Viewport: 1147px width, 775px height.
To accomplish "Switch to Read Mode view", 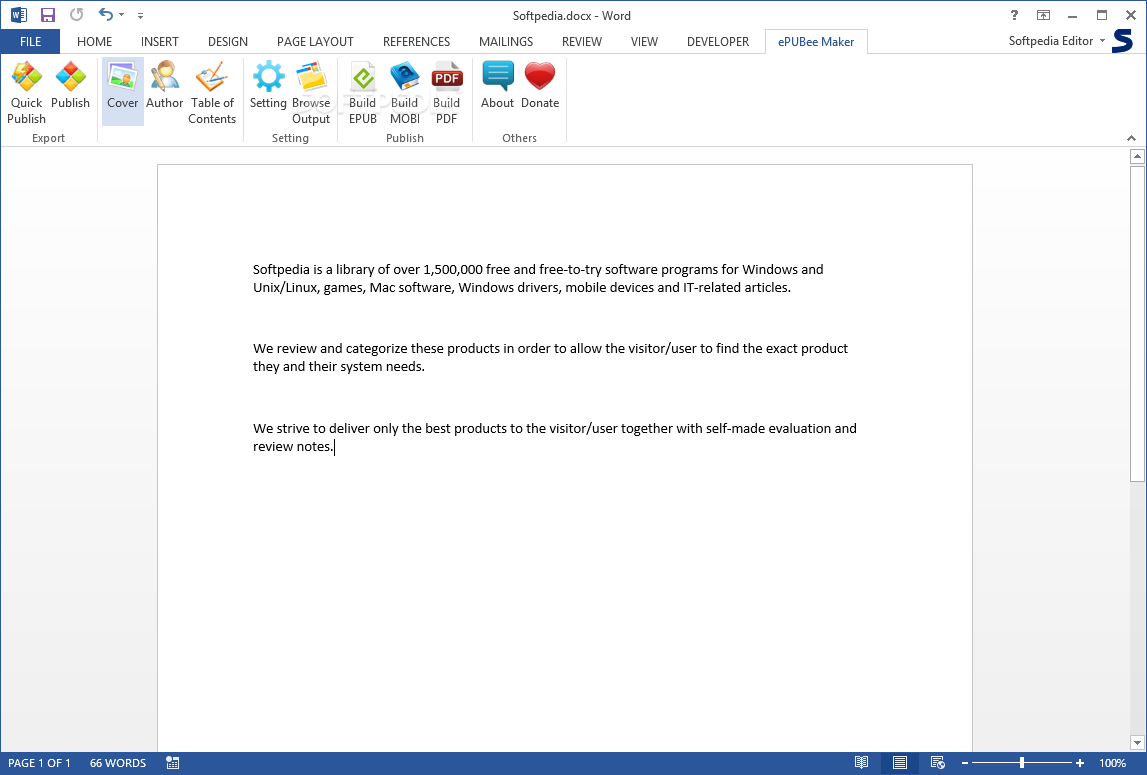I will point(862,763).
